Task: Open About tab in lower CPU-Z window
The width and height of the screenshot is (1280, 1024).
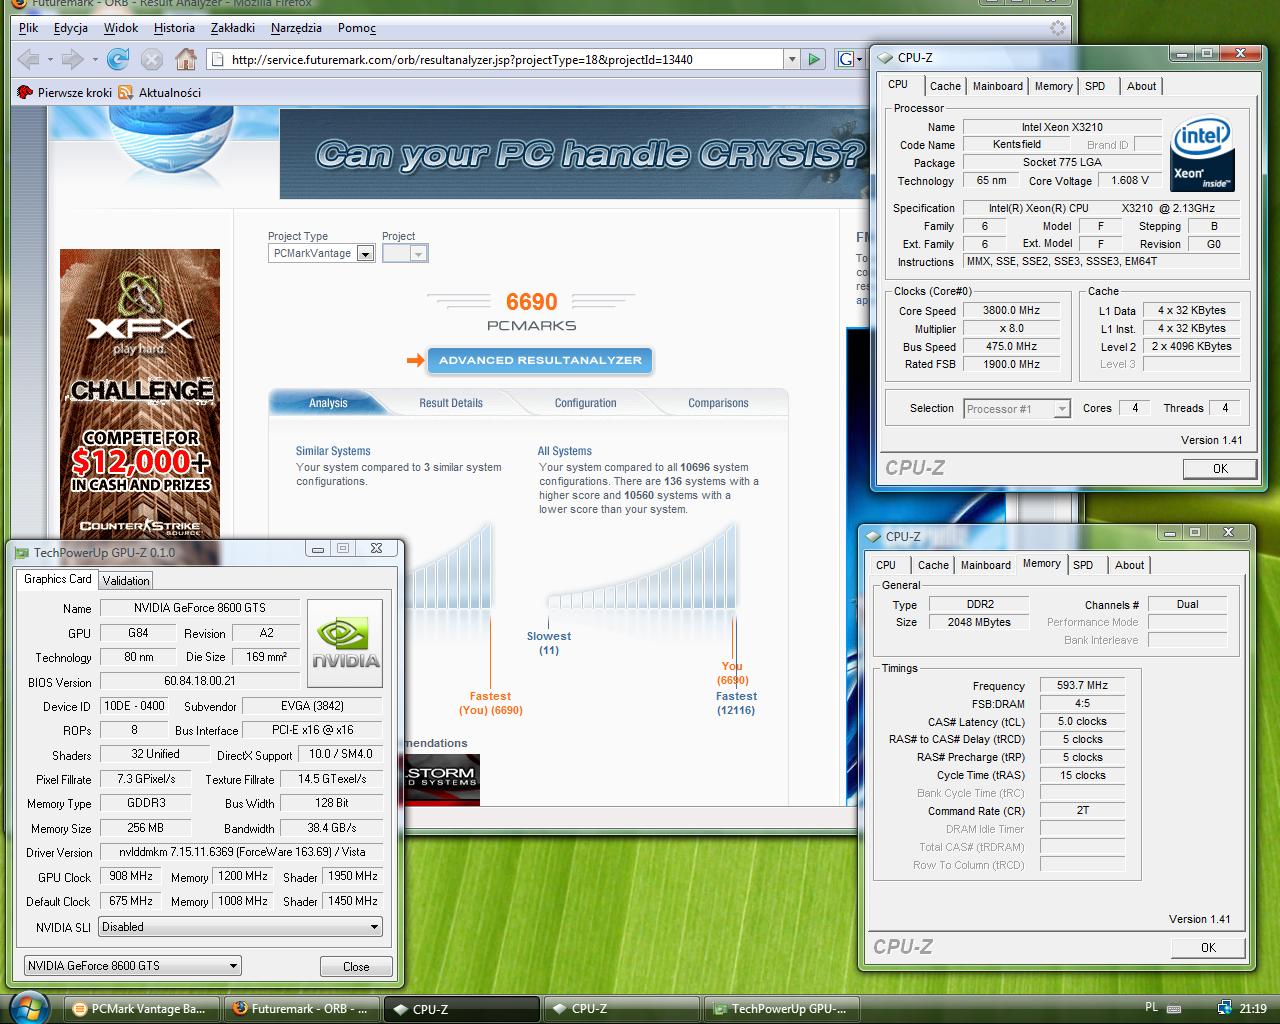Action: [1130, 565]
